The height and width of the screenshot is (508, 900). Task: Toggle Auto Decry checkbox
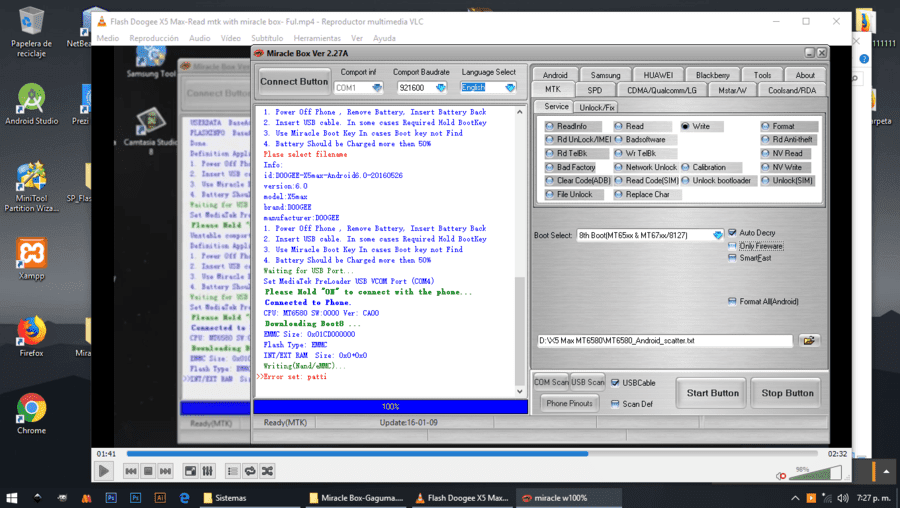tap(732, 232)
